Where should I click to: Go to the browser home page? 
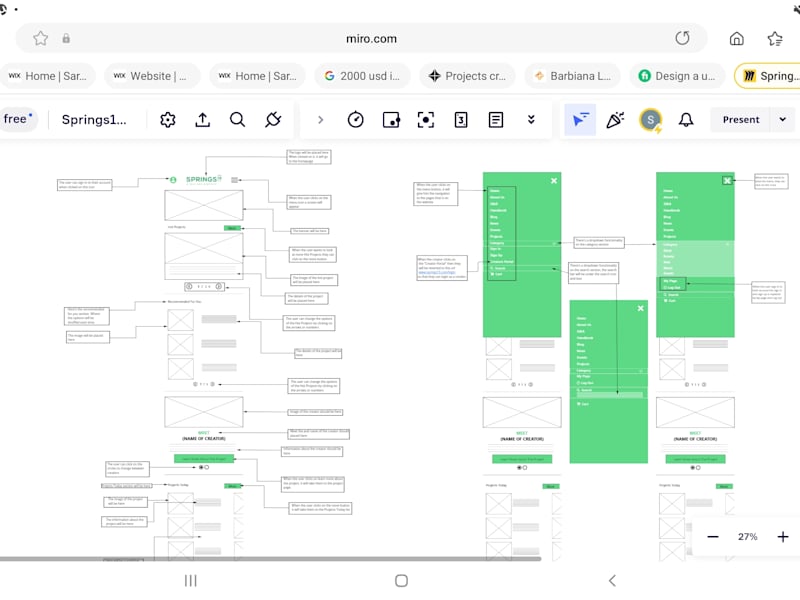(737, 38)
